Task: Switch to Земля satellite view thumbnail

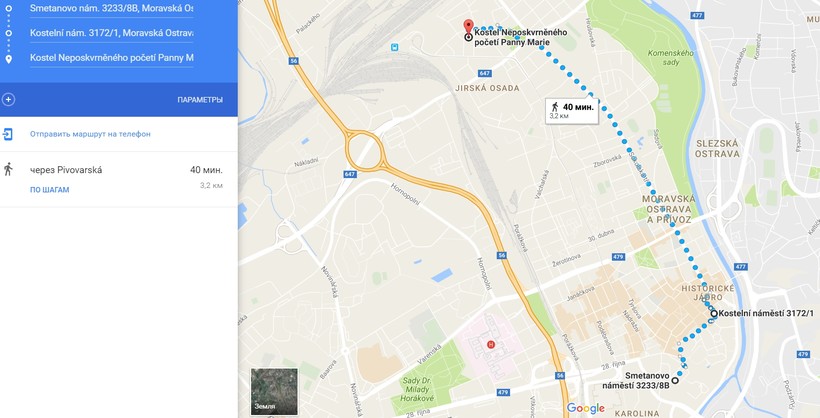Action: [274, 391]
